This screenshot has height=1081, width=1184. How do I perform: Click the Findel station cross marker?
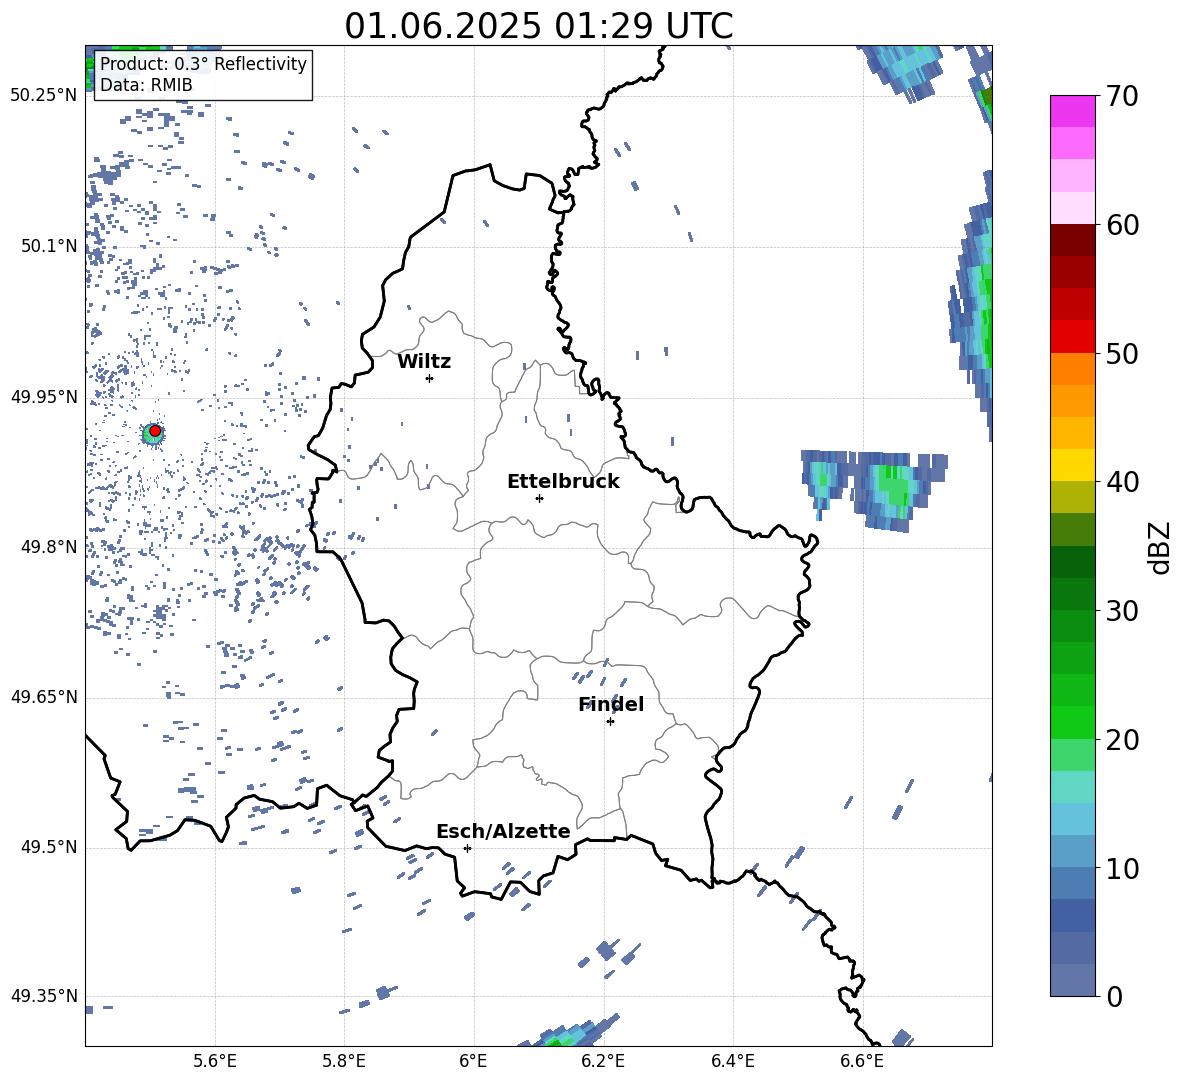click(x=610, y=722)
